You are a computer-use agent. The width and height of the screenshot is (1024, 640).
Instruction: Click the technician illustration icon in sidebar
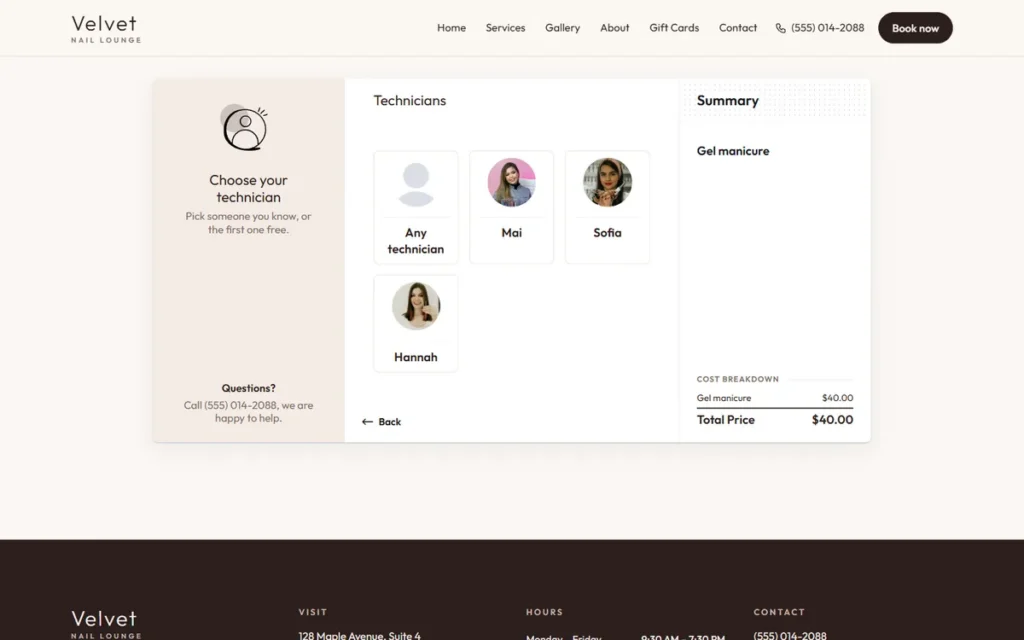244,127
